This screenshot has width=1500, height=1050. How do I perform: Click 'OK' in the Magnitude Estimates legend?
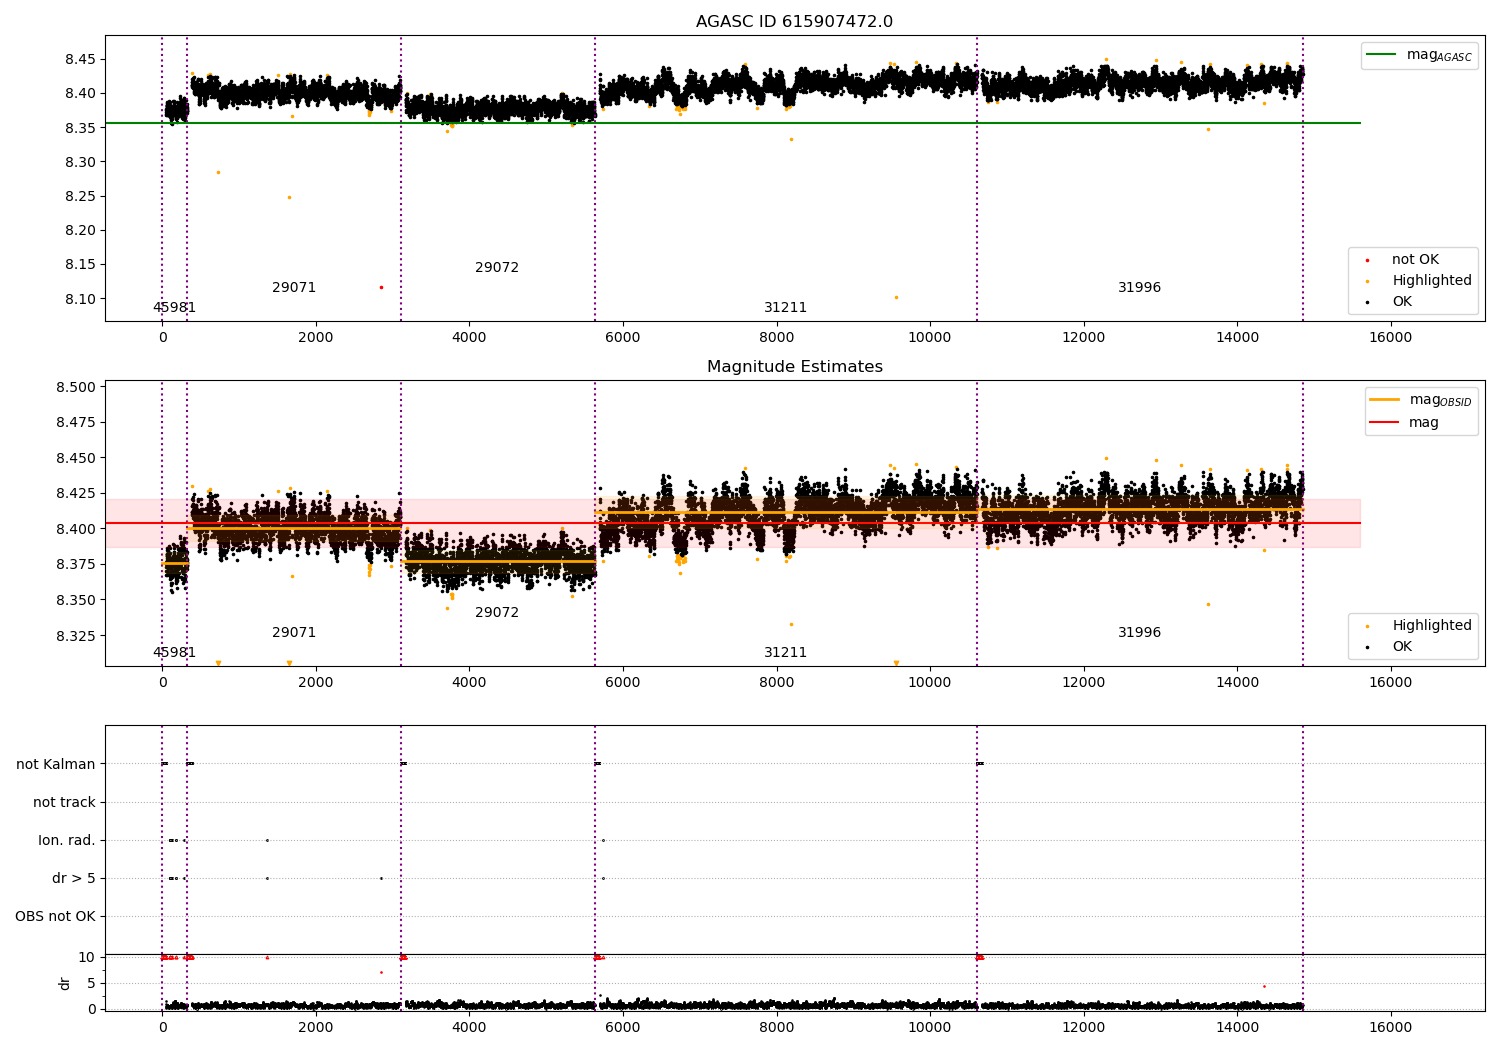tap(1401, 647)
